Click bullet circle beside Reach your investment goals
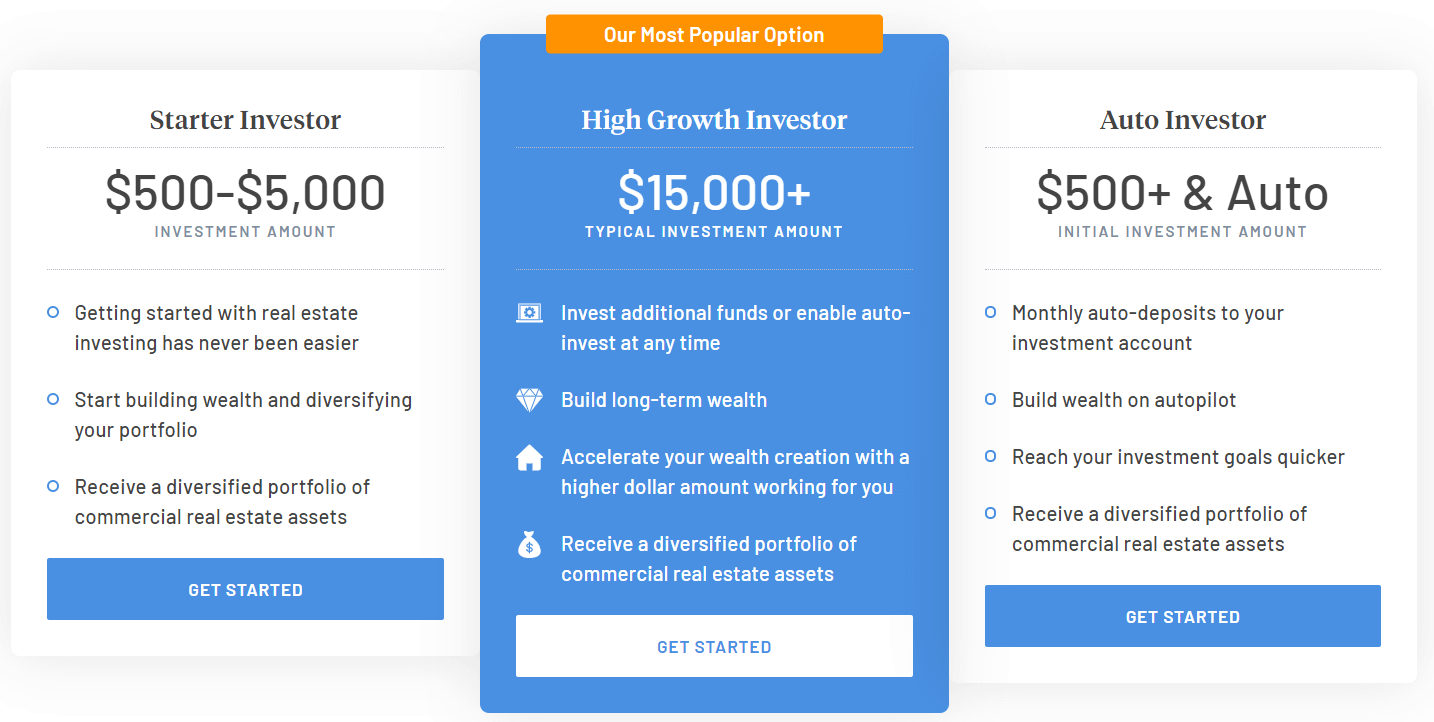1434x722 pixels. coord(990,456)
